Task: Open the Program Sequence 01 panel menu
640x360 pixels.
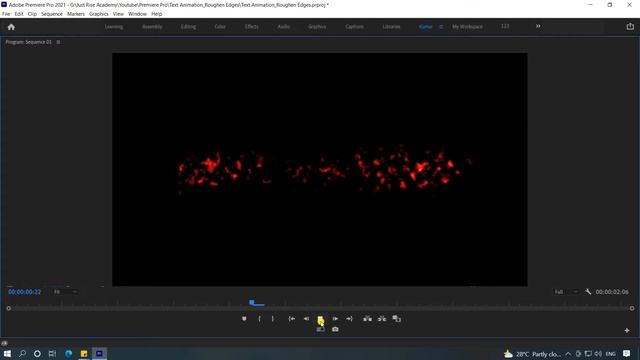Action: (58, 42)
